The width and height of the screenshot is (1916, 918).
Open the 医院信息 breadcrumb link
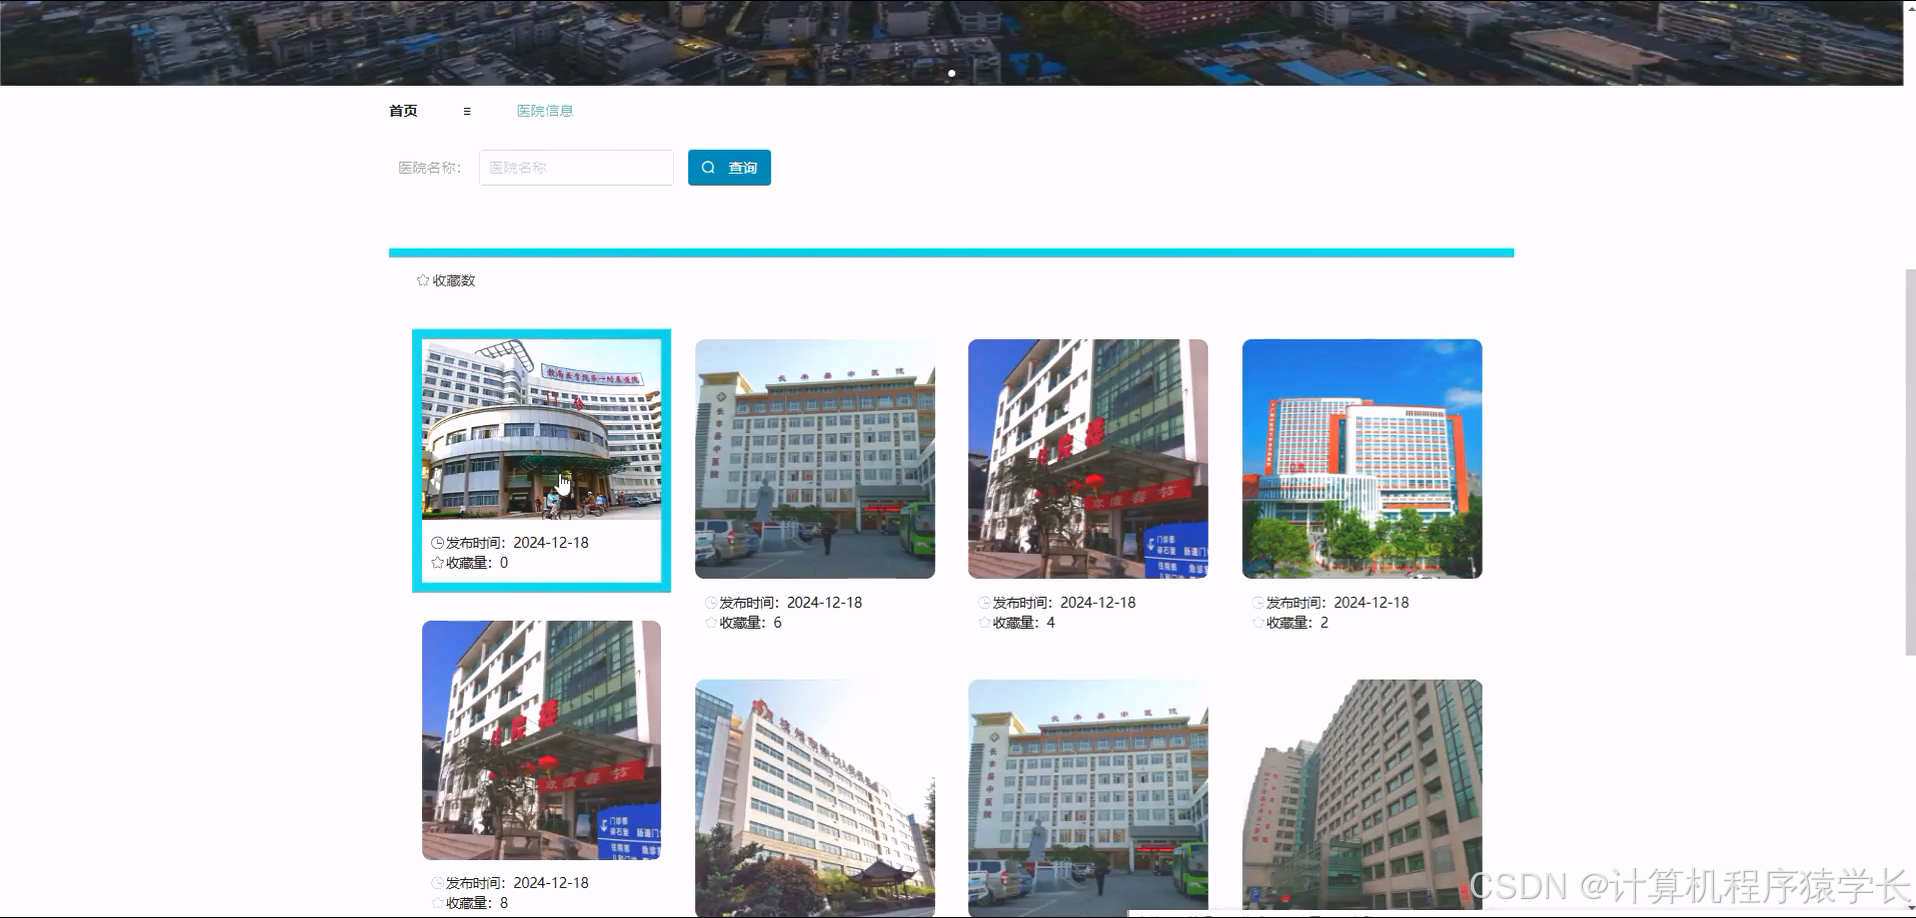pyautogui.click(x=545, y=111)
